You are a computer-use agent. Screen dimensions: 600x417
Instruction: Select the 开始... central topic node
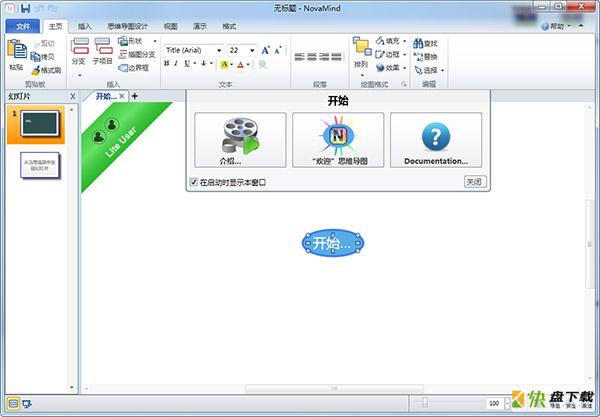point(333,243)
